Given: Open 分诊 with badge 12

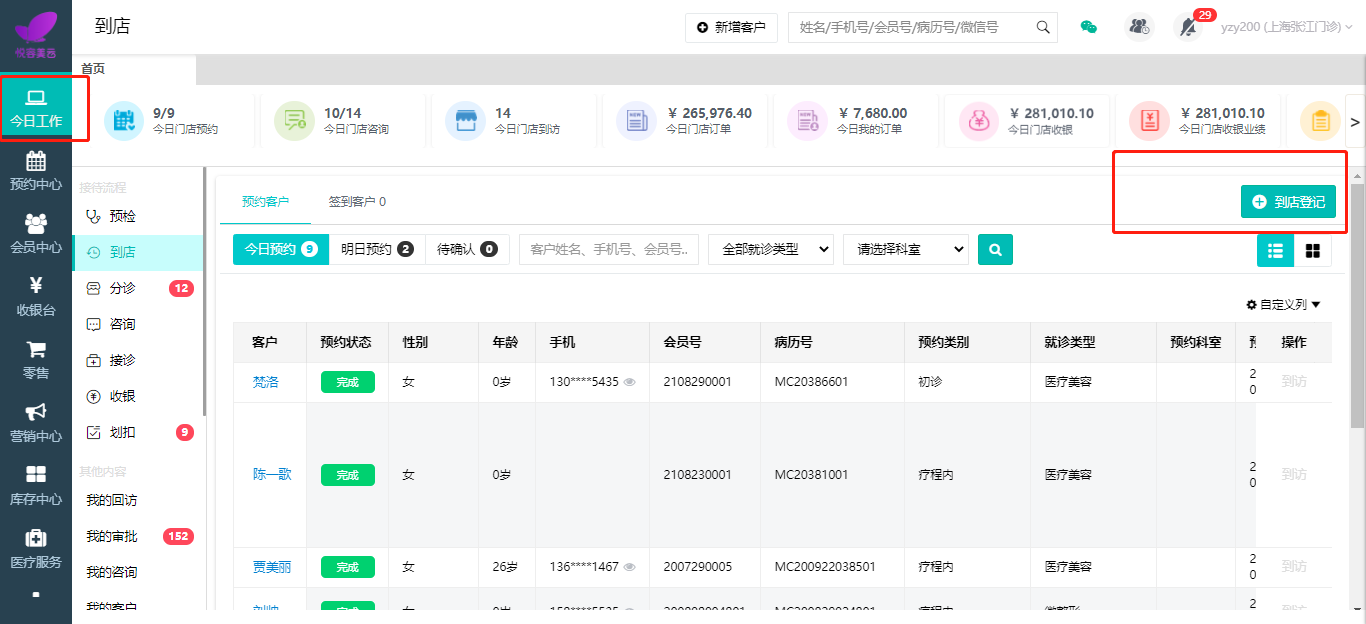Looking at the screenshot, I should coord(138,288).
